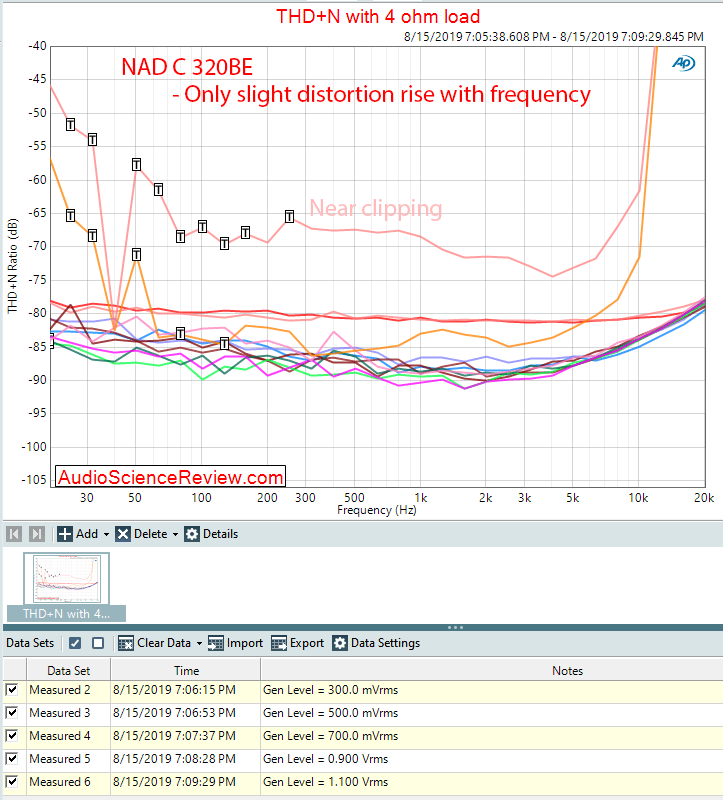723x800 pixels.
Task: Click the Time column header
Action: click(186, 670)
